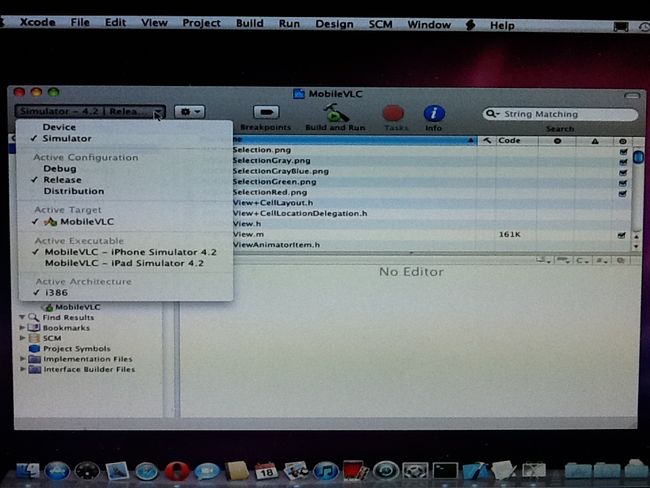This screenshot has width=650, height=488.
Task: Open iCal calendar from the Dock
Action: (266, 471)
